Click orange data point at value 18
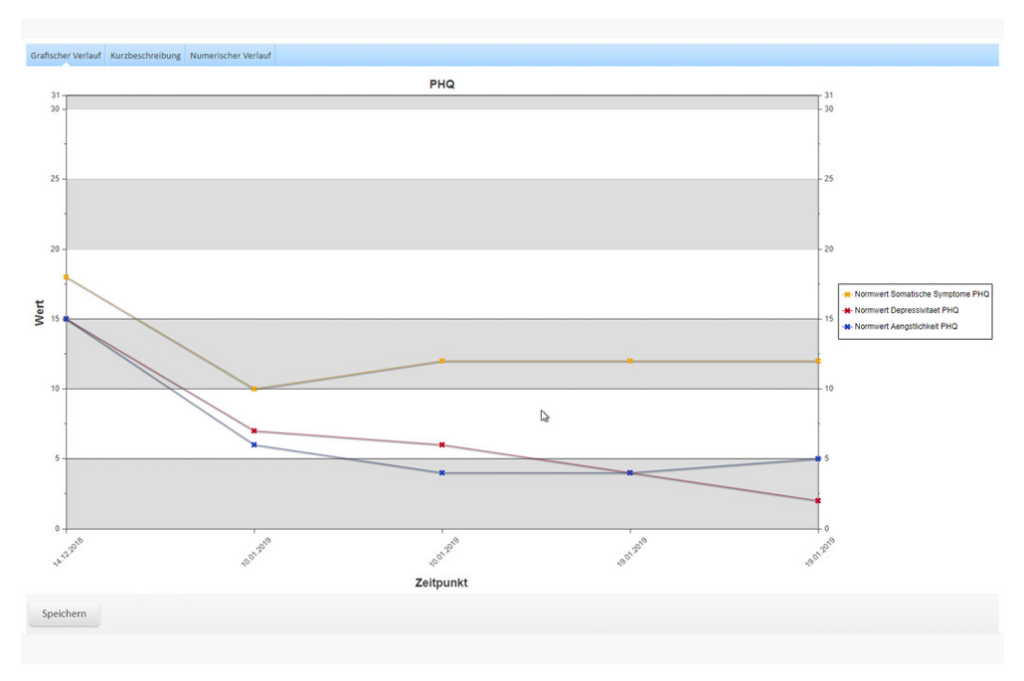 pos(66,277)
